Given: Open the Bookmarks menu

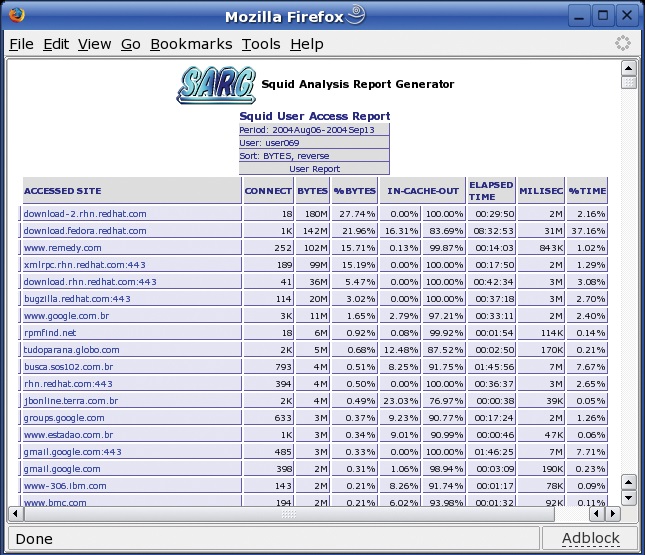Looking at the screenshot, I should coord(191,44).
